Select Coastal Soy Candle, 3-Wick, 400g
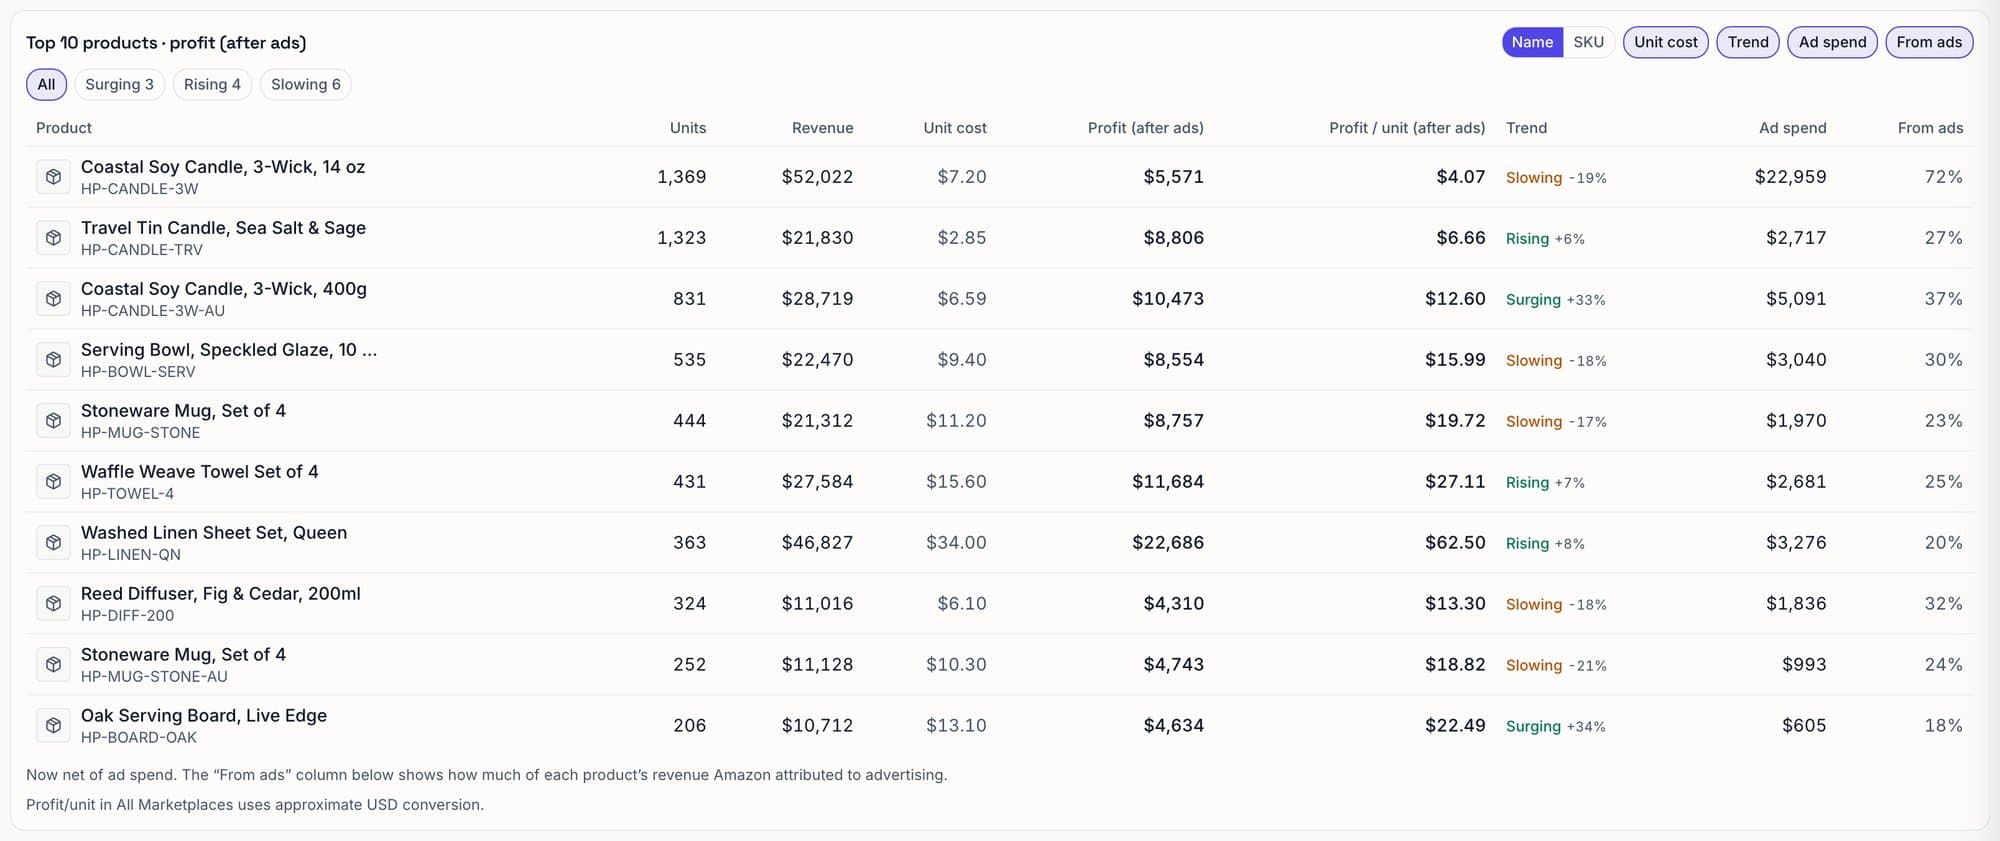2000x841 pixels. (x=224, y=289)
